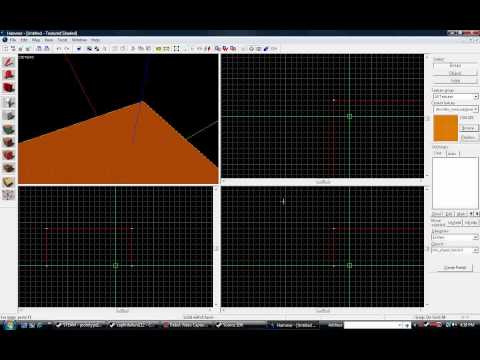Select the Apply Overlays tool
This screenshot has height=360, width=480.
pos(9,168)
